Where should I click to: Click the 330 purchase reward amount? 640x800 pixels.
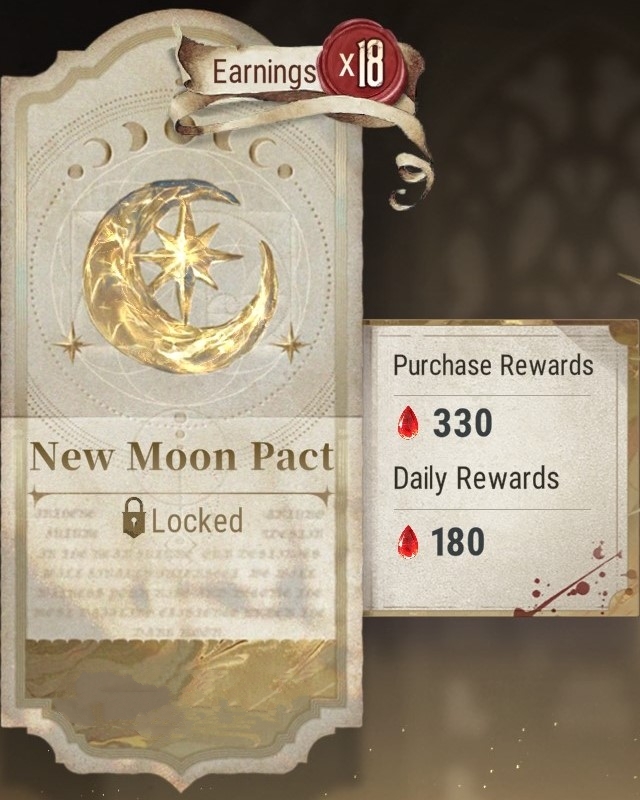tap(462, 423)
